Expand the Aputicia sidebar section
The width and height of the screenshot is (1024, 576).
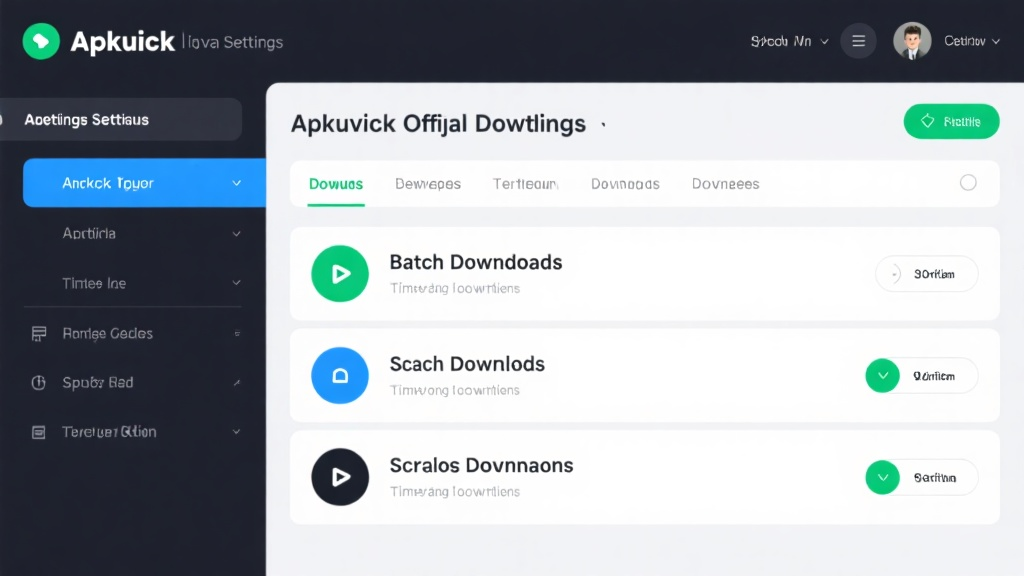click(x=237, y=233)
